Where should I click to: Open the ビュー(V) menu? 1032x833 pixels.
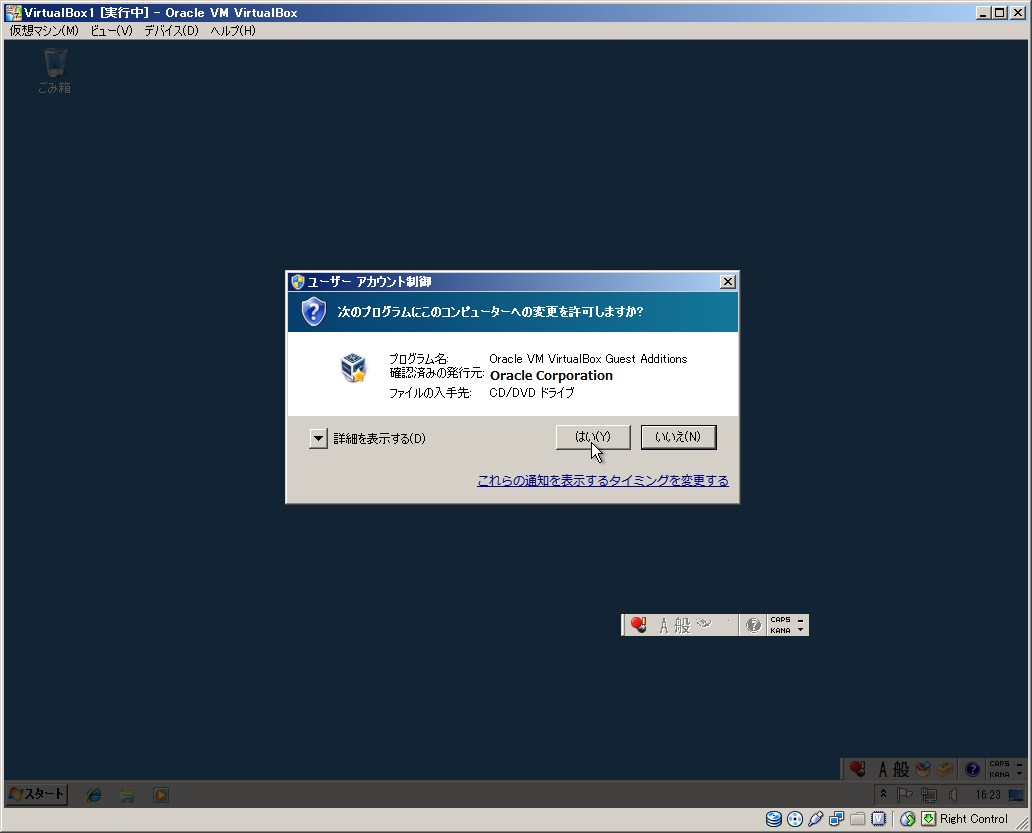[111, 31]
